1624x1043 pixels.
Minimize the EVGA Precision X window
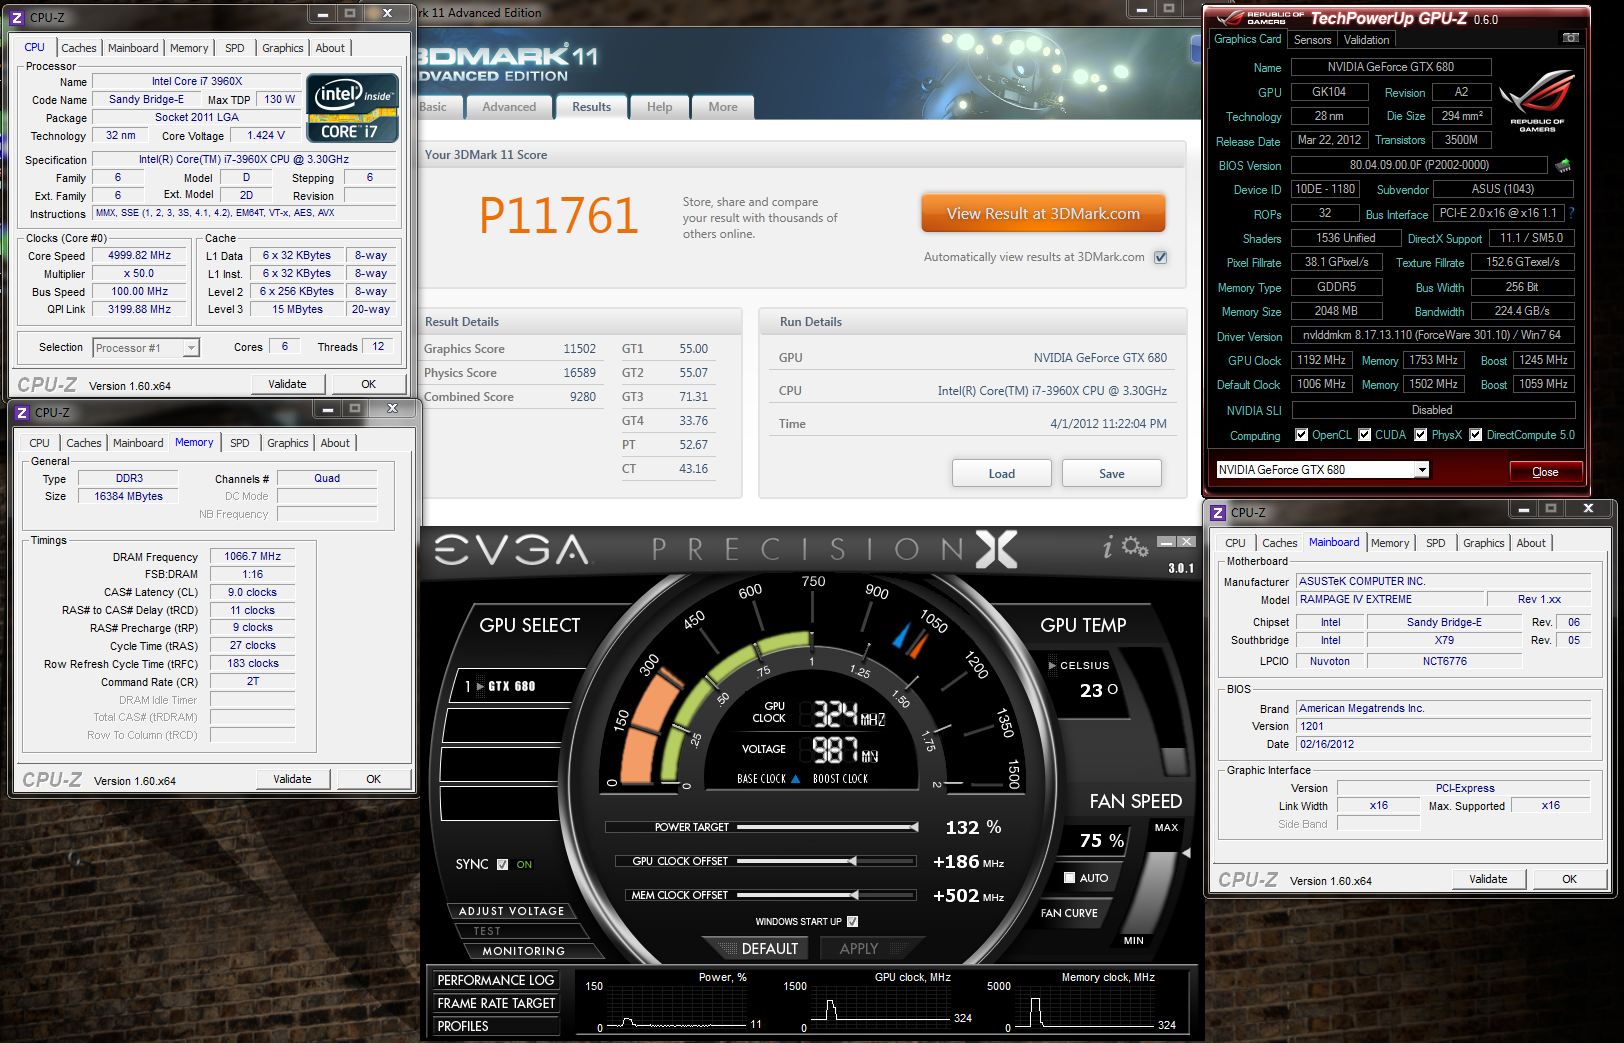coord(1166,542)
